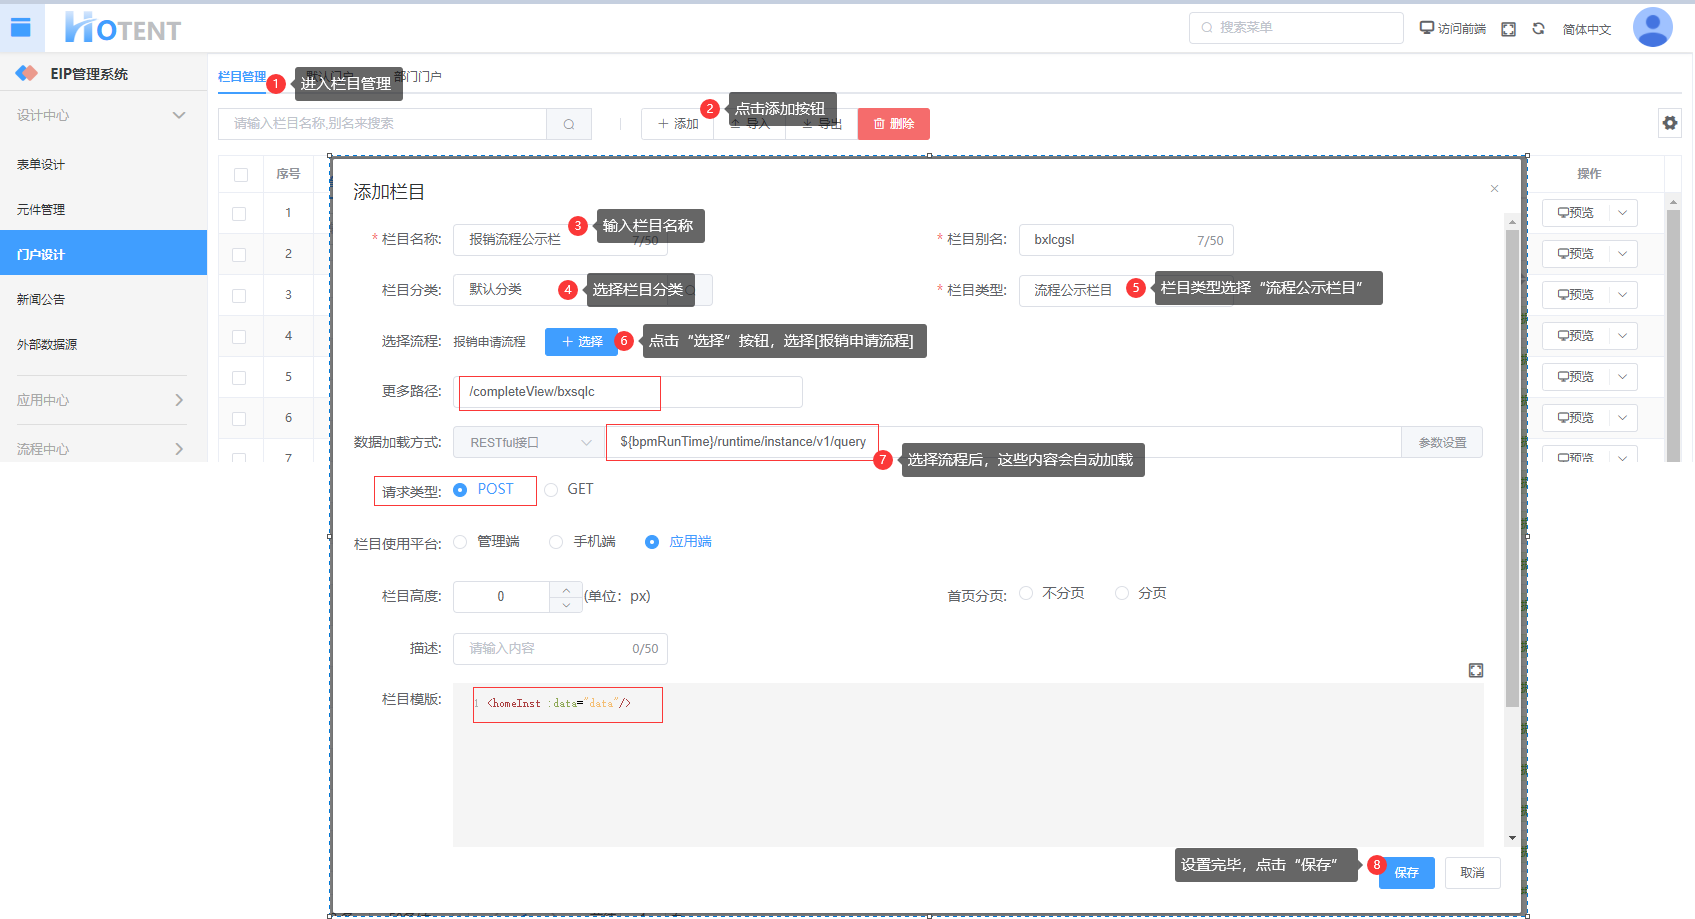Select the 手机端 platform radio button
The height and width of the screenshot is (919, 1695).
click(556, 542)
